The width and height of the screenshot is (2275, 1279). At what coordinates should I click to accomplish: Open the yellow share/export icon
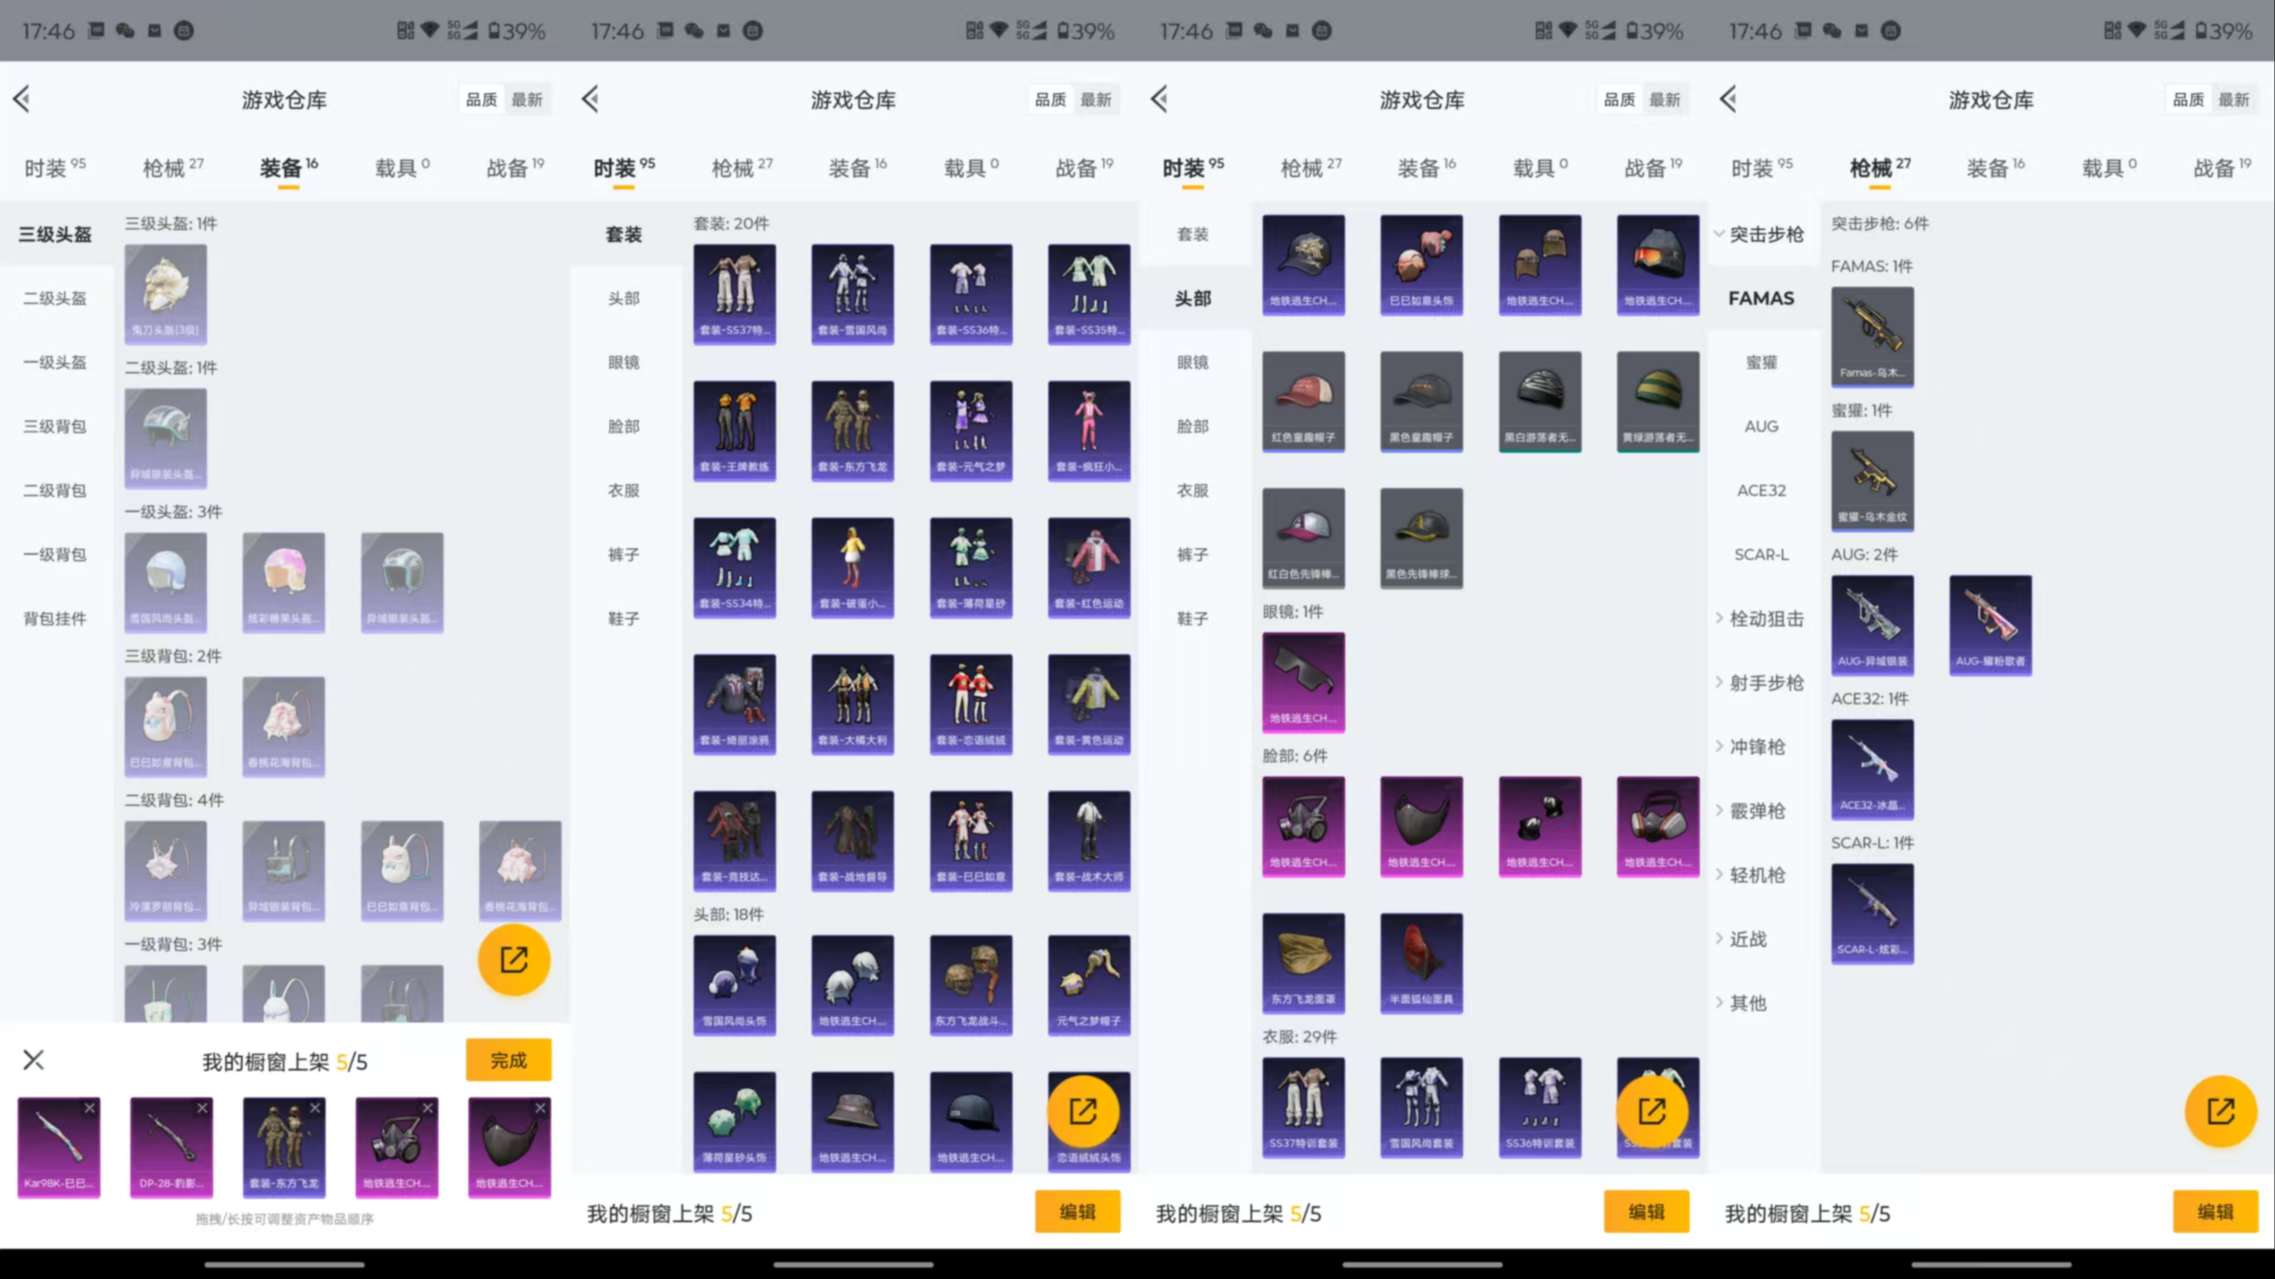pos(513,960)
